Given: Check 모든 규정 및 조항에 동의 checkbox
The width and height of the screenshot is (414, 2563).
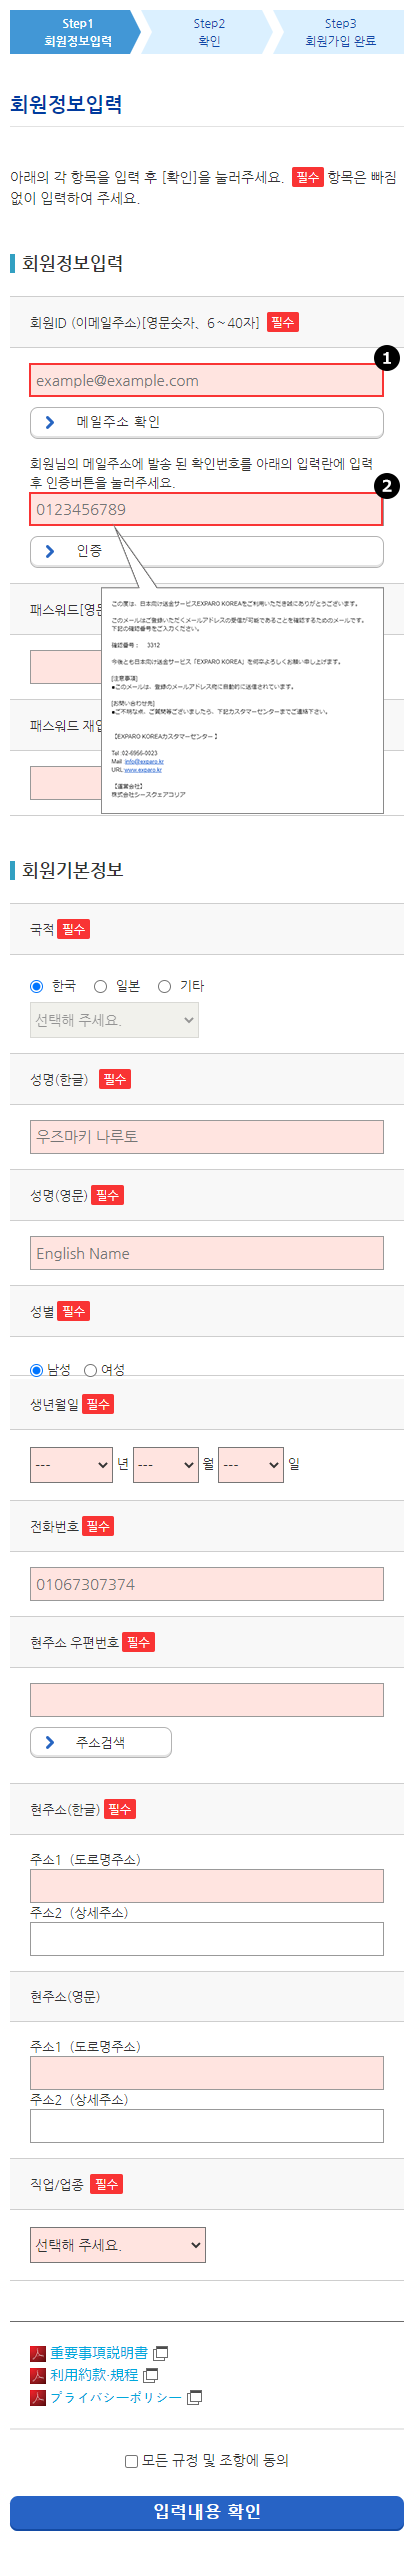Looking at the screenshot, I should (x=131, y=2461).
